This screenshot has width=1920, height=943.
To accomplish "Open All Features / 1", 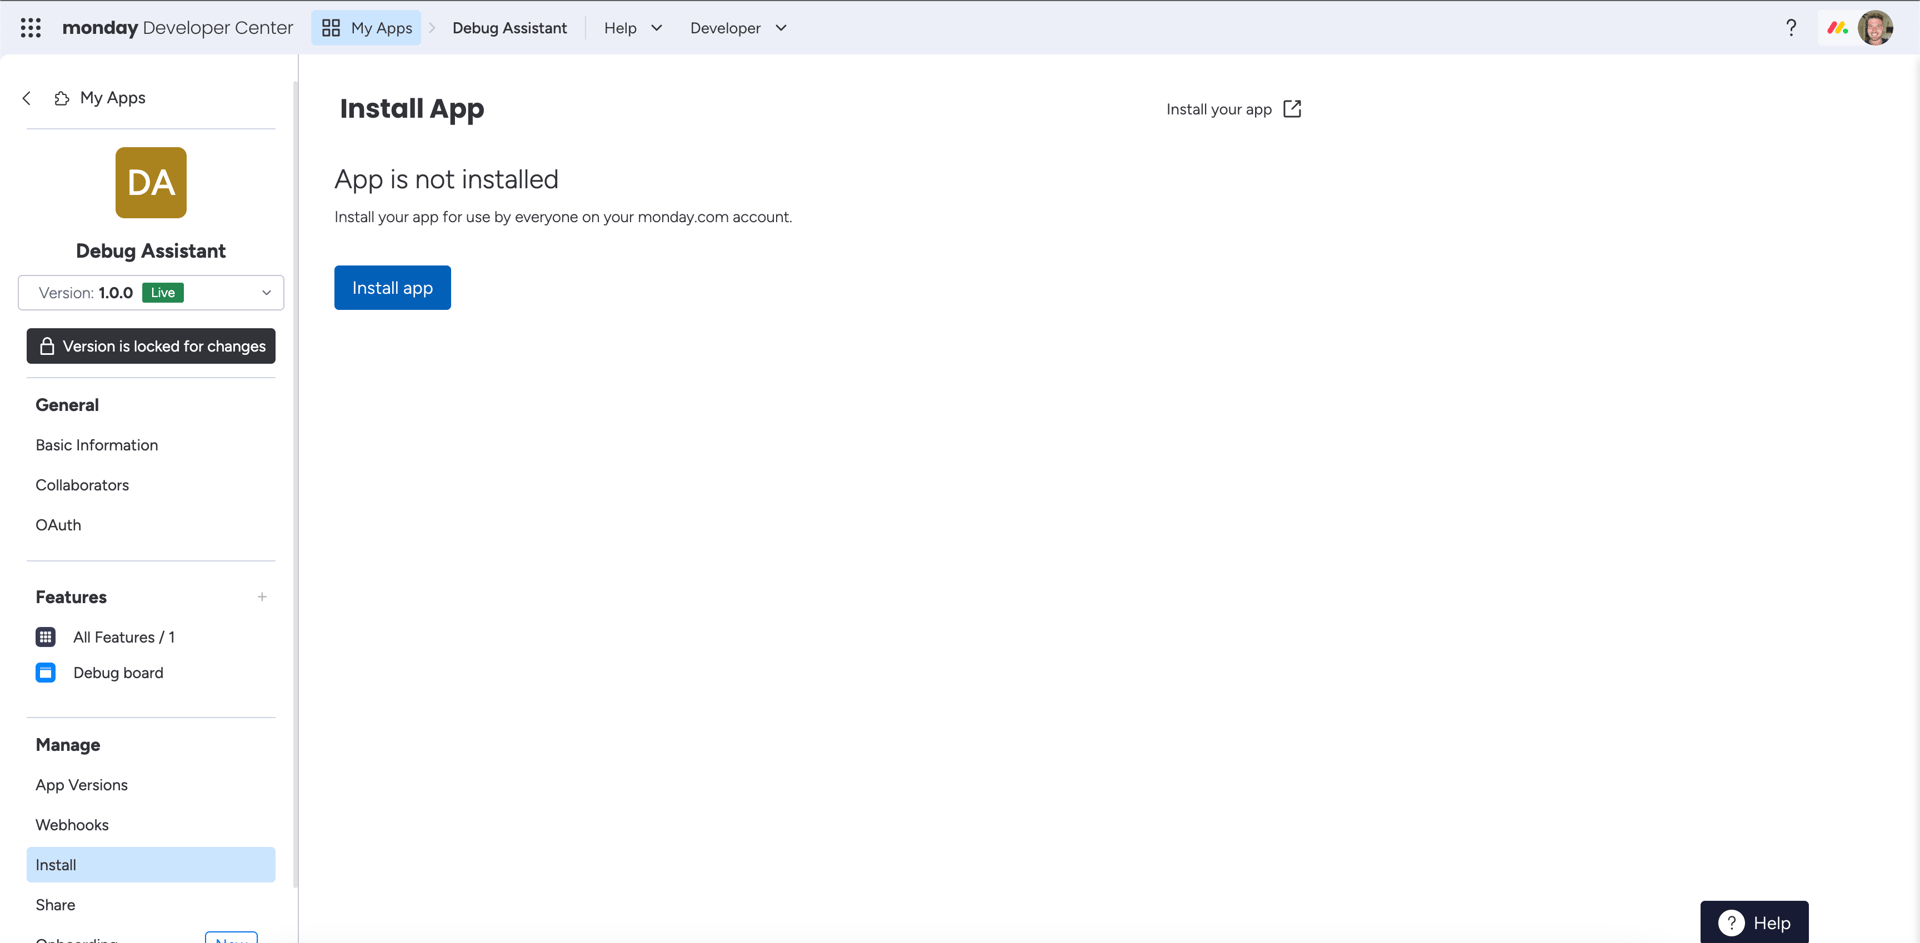I will (124, 637).
